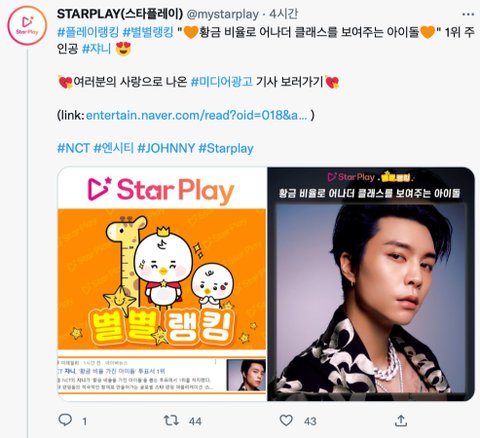Open the @mystarplay handle
Viewport: 480px width, 438px height.
(x=222, y=14)
